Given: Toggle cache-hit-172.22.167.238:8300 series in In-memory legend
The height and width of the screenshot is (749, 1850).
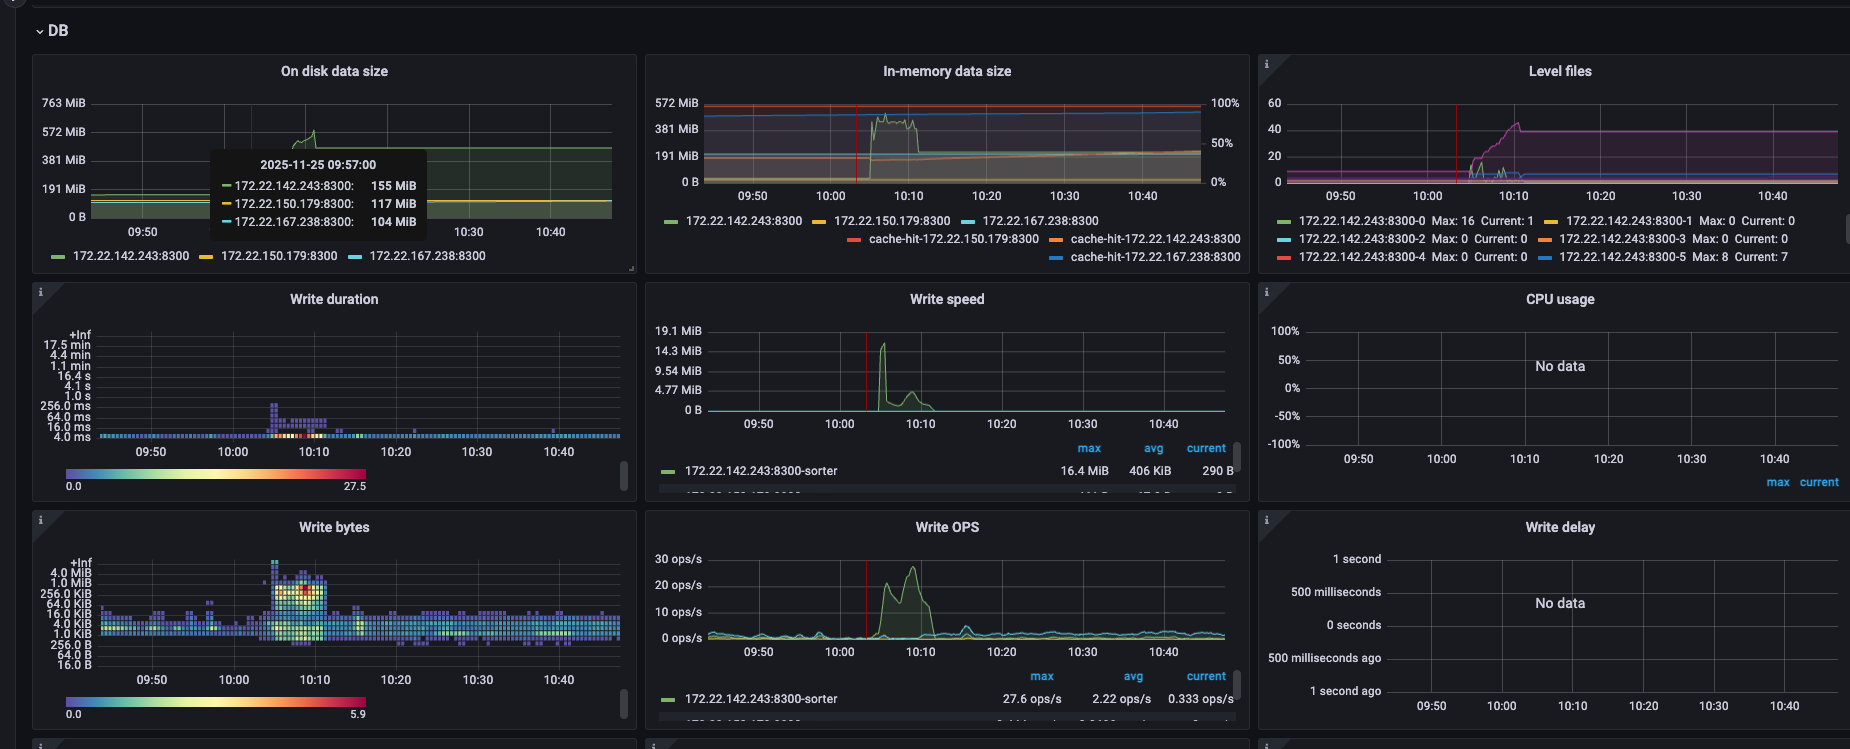Looking at the screenshot, I should 1154,257.
